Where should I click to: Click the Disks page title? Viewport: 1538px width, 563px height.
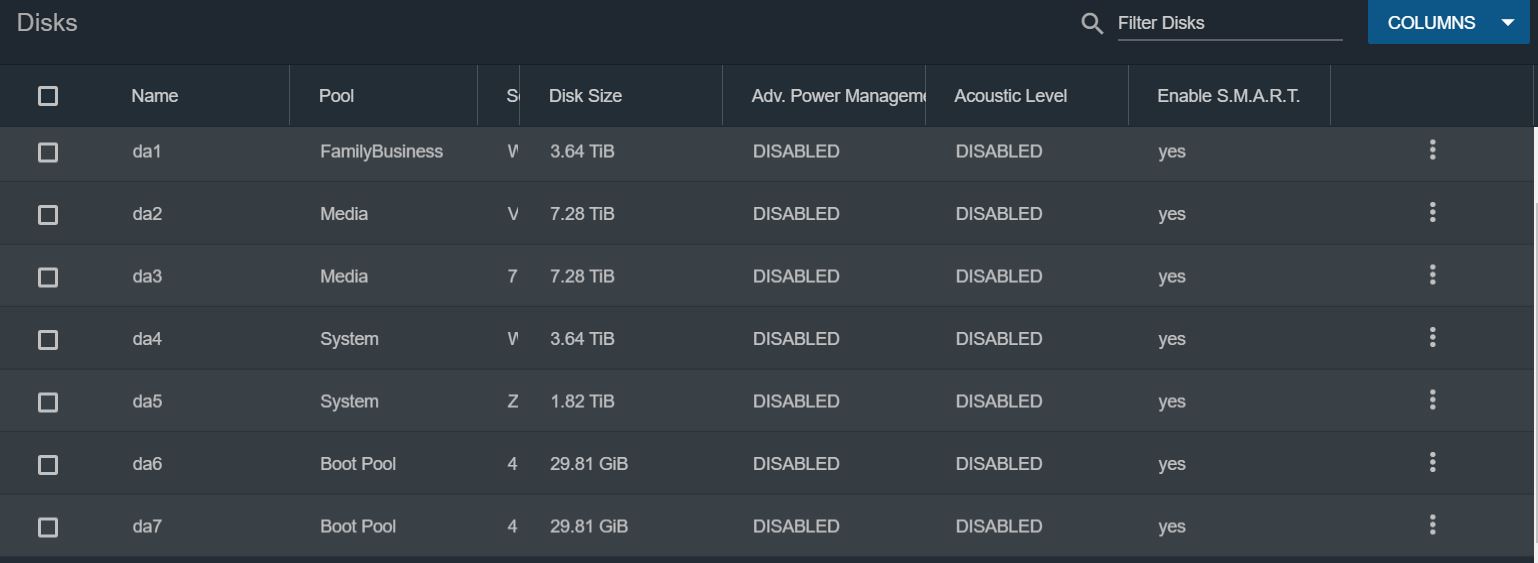47,23
